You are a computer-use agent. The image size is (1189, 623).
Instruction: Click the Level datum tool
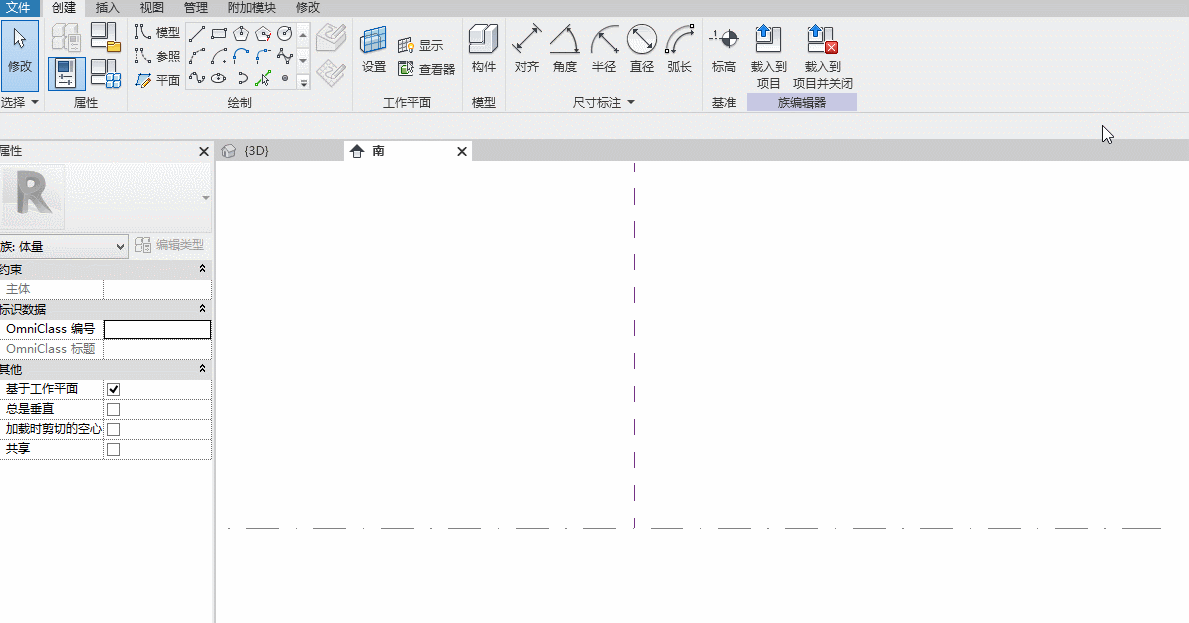pyautogui.click(x=724, y=49)
